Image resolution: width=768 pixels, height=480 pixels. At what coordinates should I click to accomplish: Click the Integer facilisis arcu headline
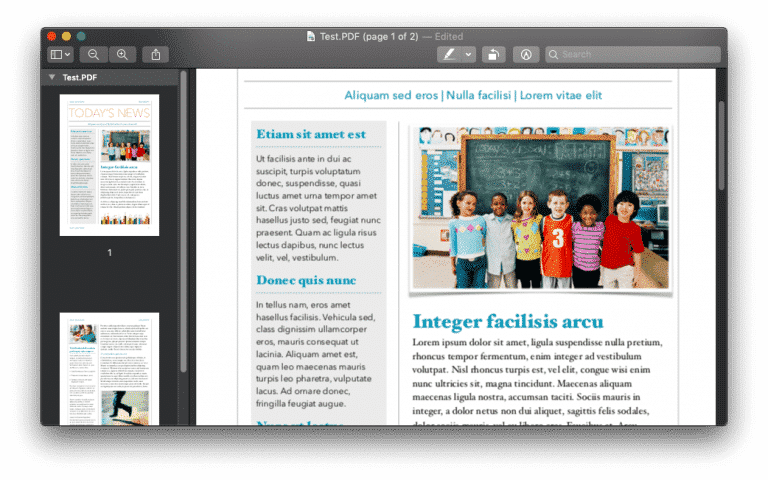(x=508, y=322)
